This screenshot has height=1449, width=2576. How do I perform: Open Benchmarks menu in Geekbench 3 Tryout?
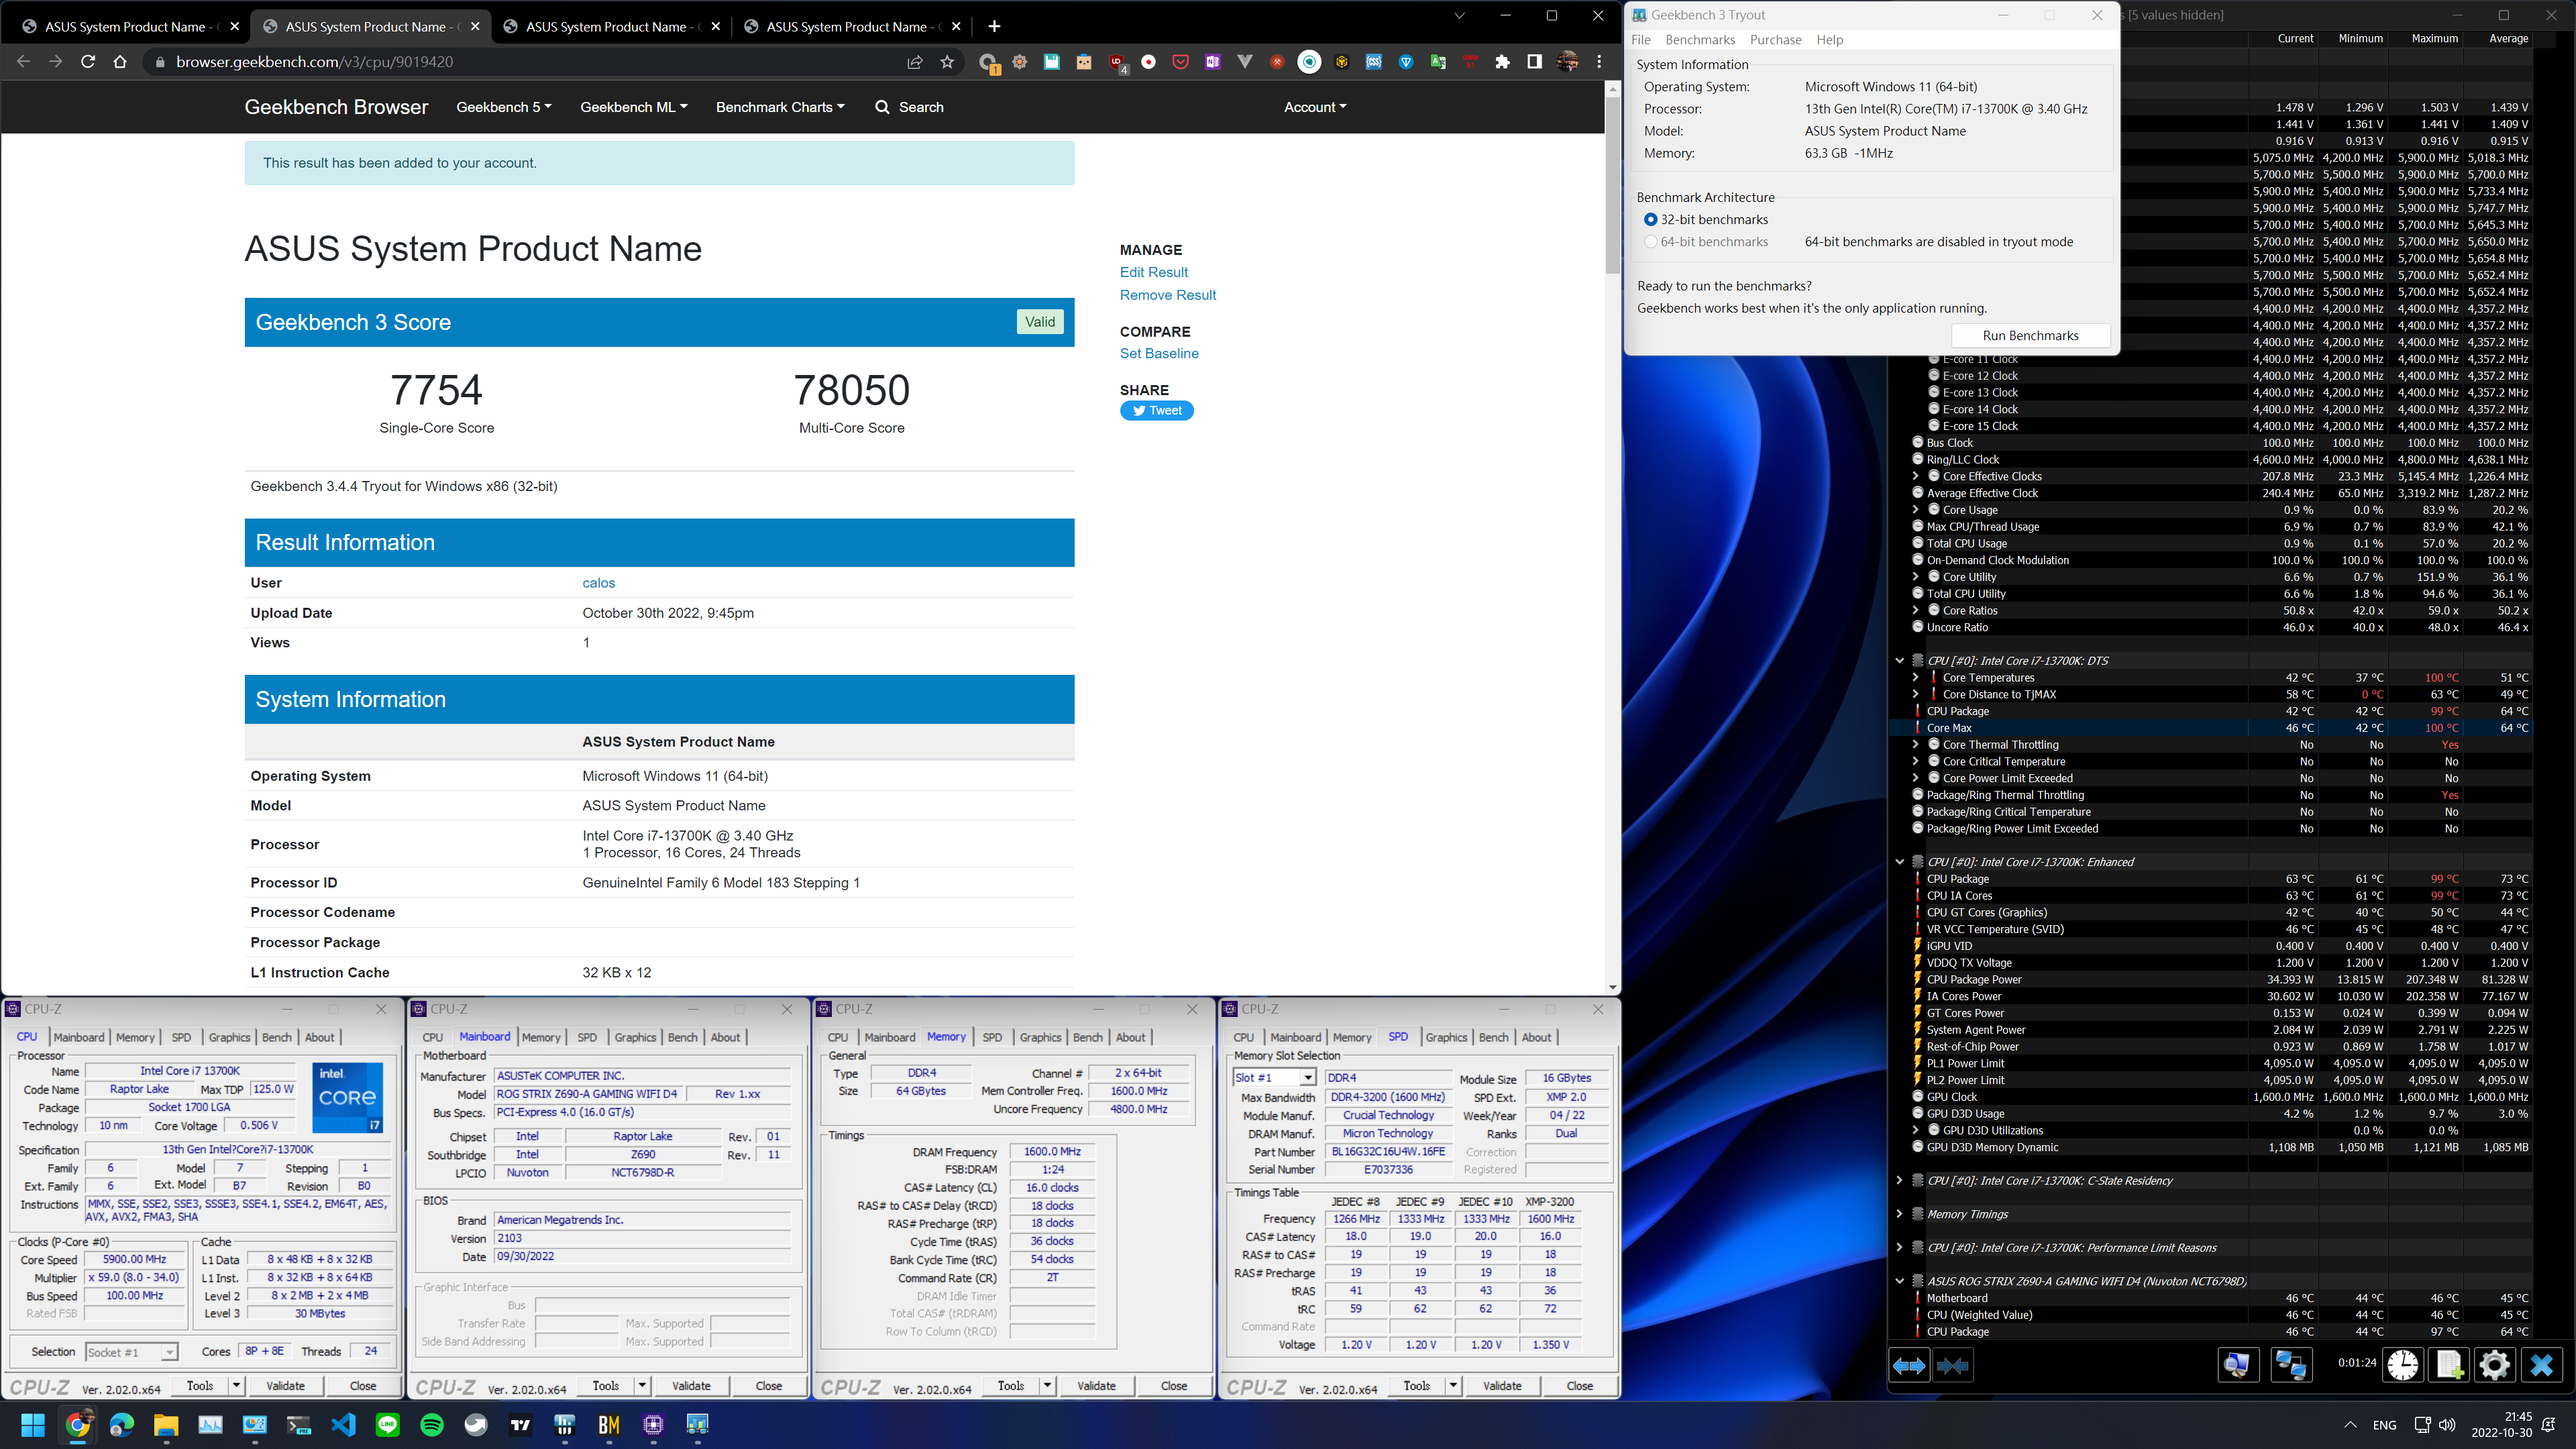(x=1700, y=40)
